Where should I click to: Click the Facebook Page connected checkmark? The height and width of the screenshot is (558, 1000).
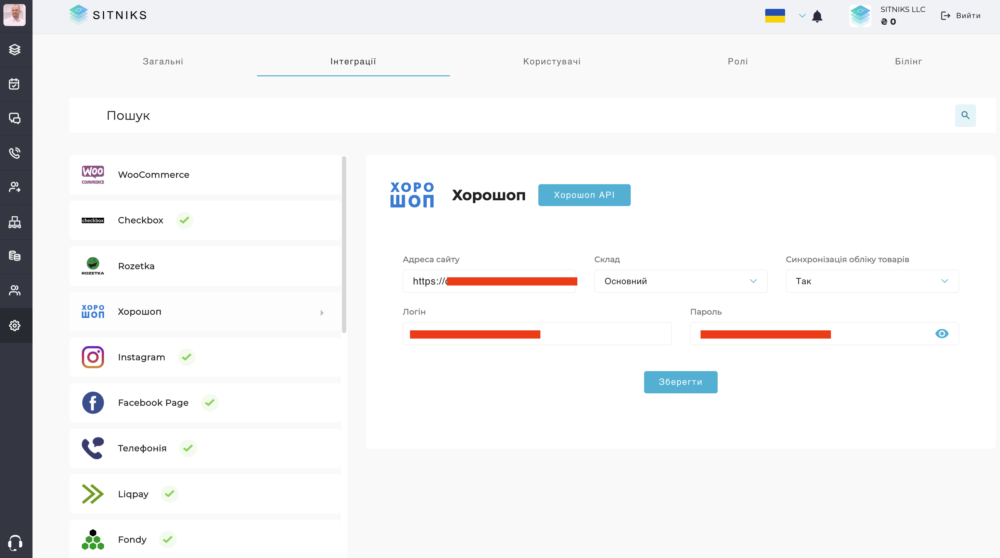point(210,402)
